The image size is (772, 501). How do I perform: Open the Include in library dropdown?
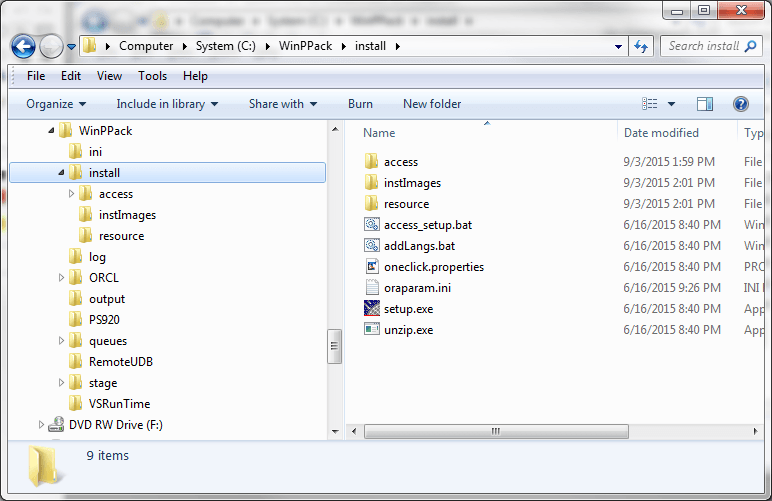click(x=167, y=104)
